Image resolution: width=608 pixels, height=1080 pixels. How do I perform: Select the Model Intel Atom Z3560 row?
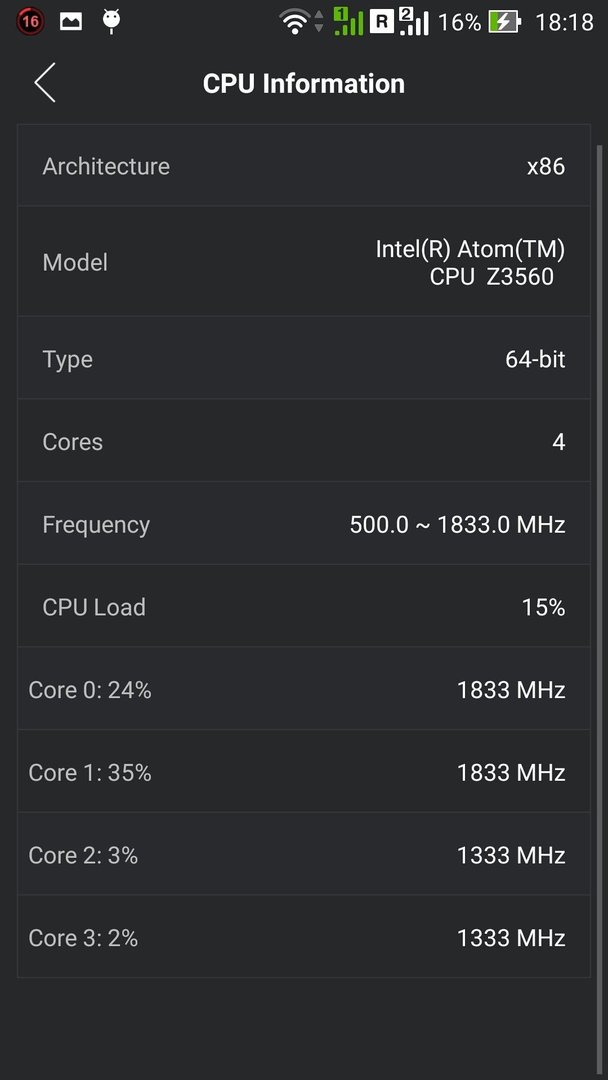(x=304, y=262)
